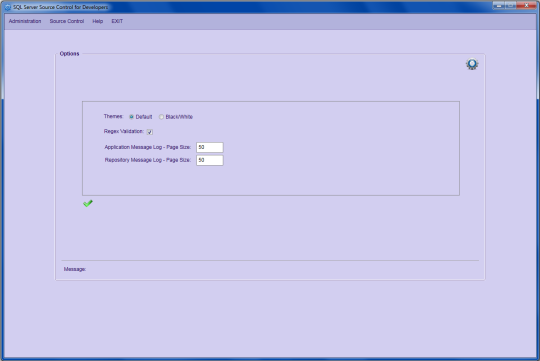
Task: Click the Message label at bottom
Action: (x=75, y=269)
